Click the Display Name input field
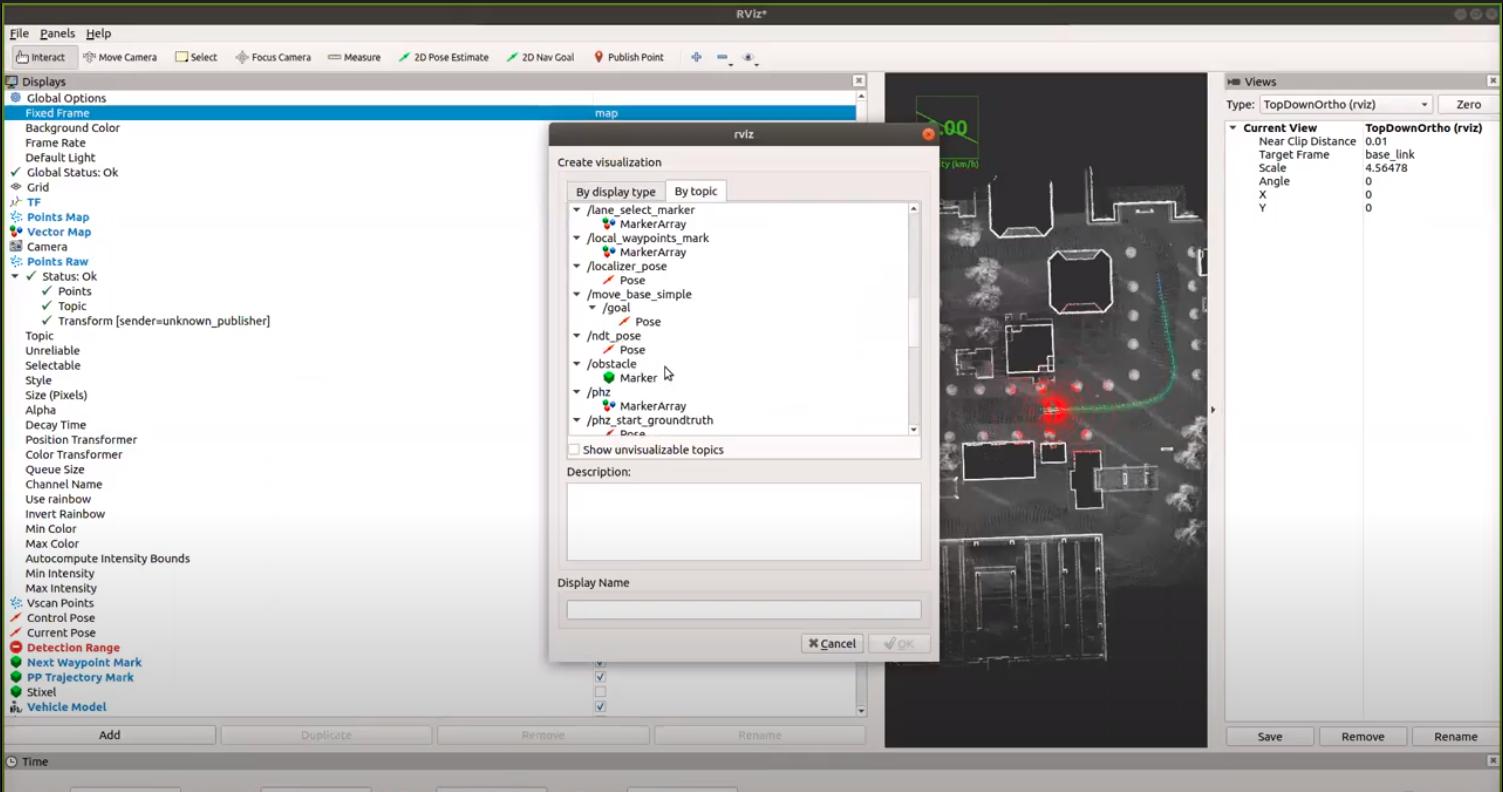The width and height of the screenshot is (1503, 792). pyautogui.click(x=743, y=610)
